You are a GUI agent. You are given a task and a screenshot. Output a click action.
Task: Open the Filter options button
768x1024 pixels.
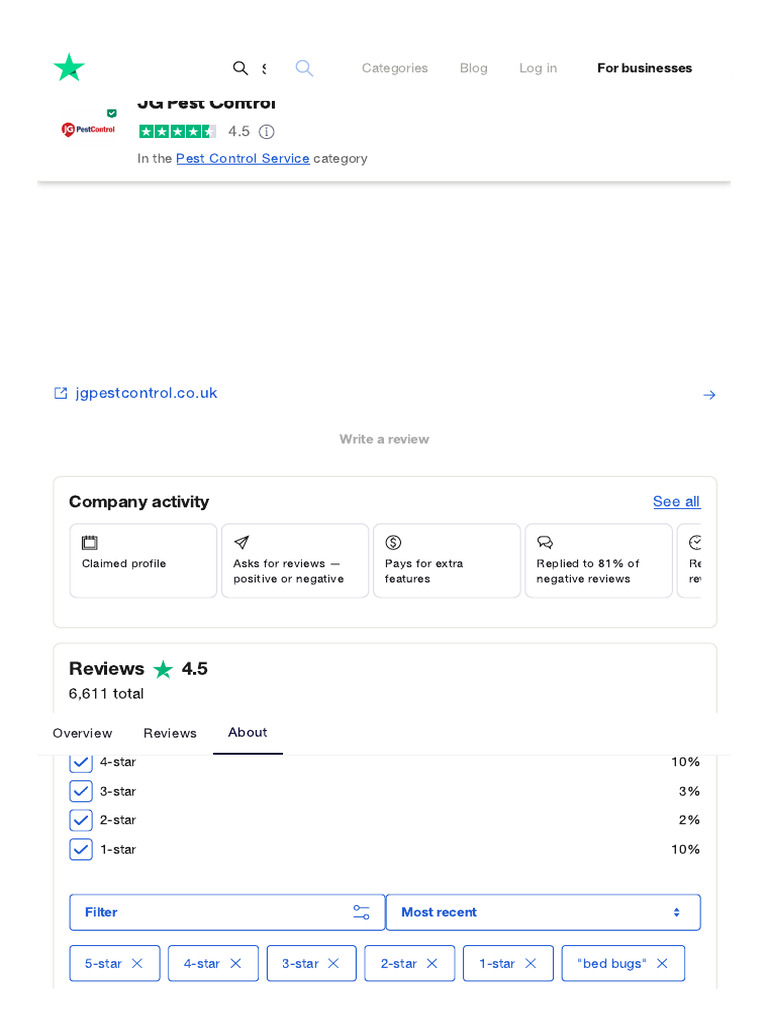(x=227, y=912)
